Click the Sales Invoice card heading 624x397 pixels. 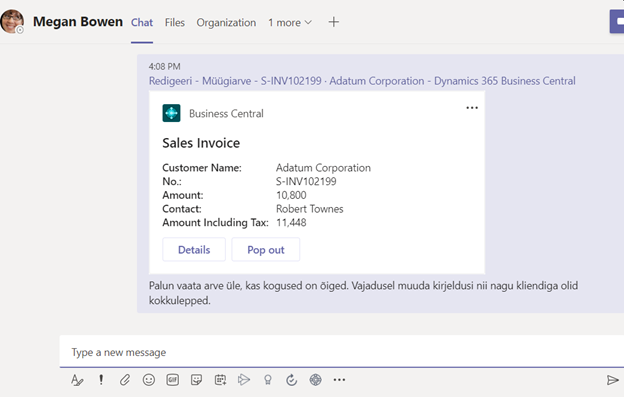coord(201,143)
